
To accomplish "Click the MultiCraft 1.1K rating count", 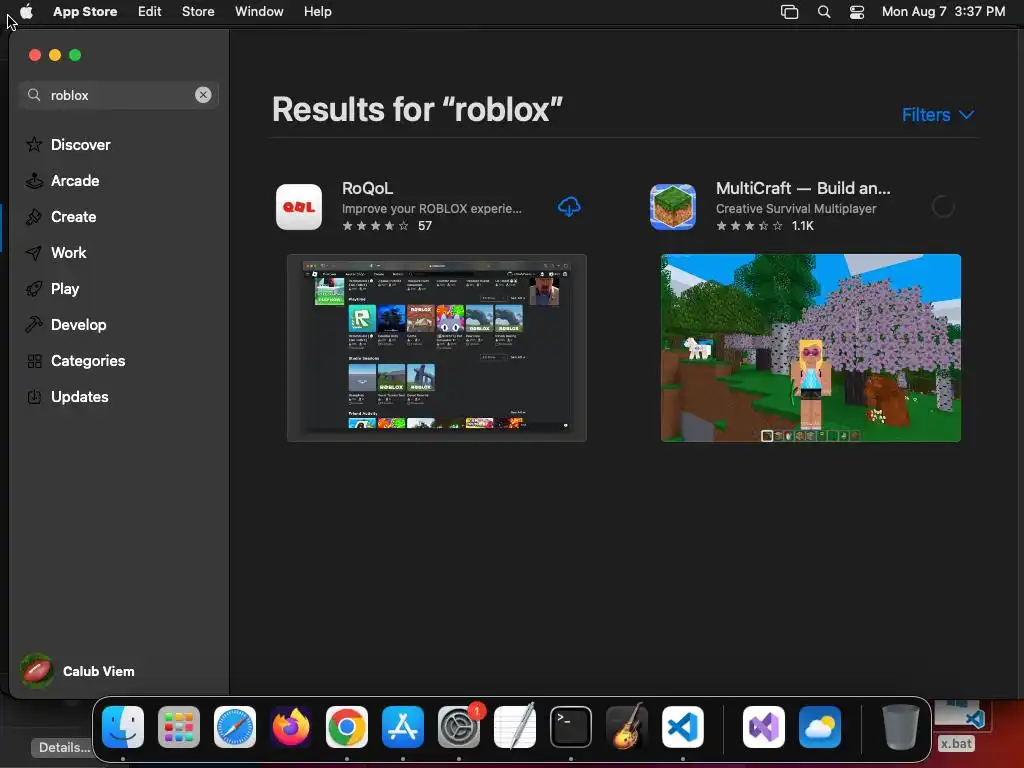I will click(x=803, y=226).
